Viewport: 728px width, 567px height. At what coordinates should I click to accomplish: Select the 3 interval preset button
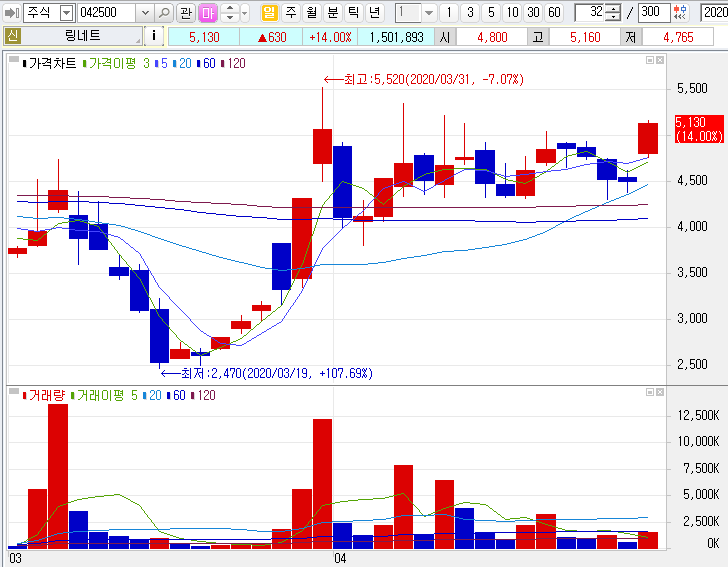point(470,13)
